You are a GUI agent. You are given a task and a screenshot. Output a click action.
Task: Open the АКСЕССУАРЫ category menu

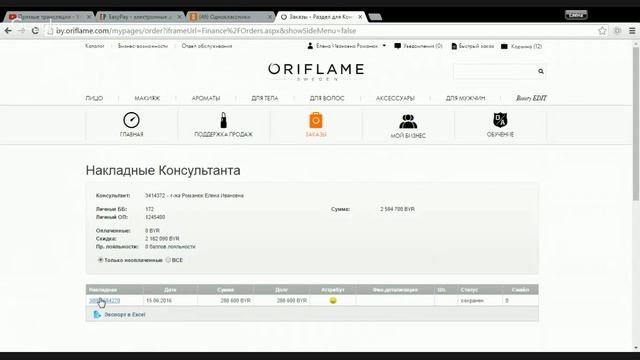(x=395, y=98)
